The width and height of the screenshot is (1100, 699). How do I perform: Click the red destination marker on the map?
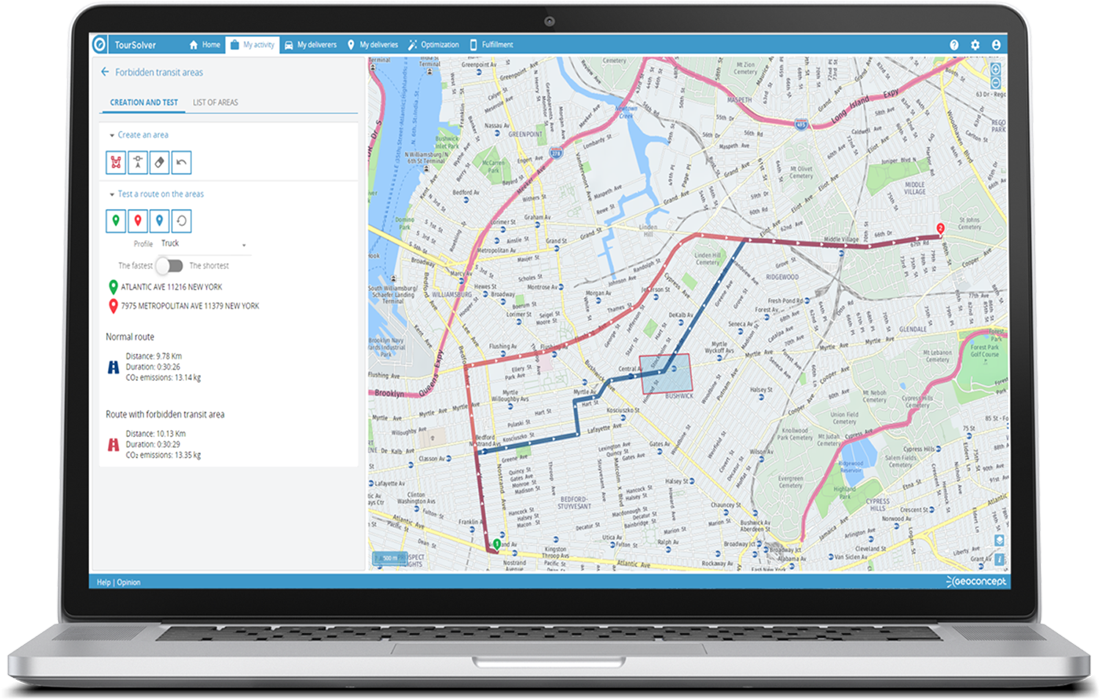(x=941, y=228)
